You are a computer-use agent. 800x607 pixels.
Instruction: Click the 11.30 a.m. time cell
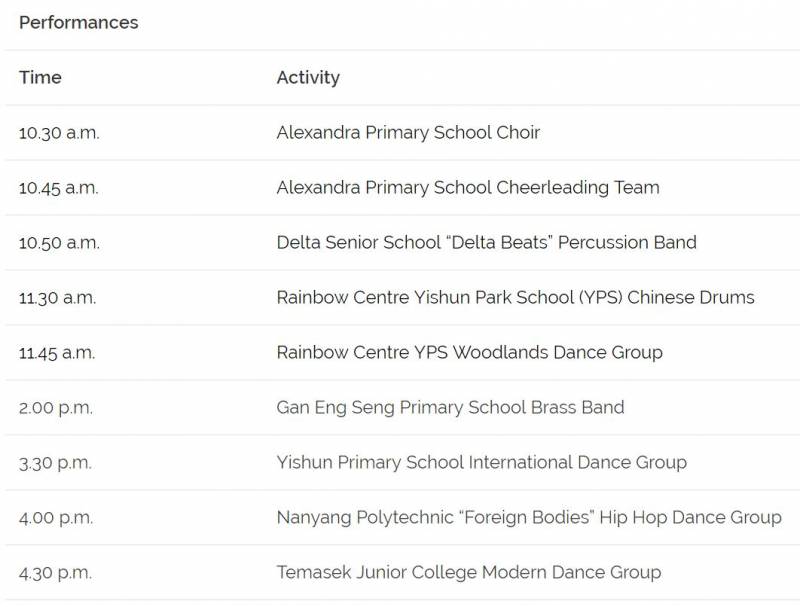click(x=58, y=297)
